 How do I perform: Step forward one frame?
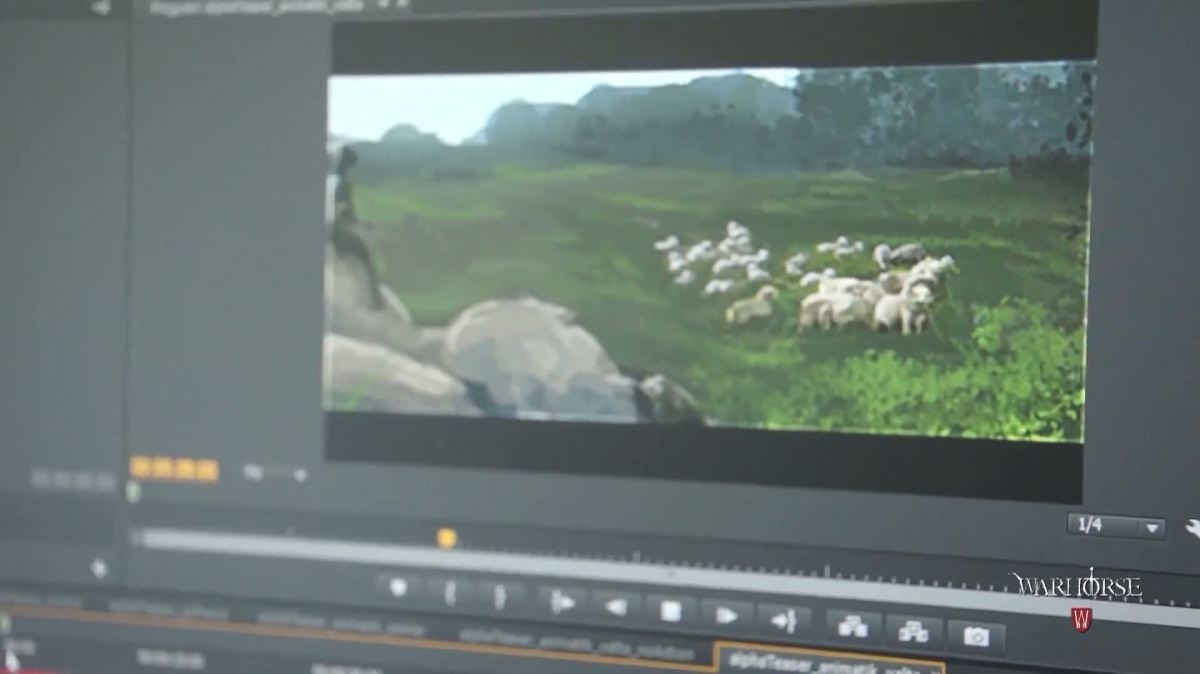pyautogui.click(x=726, y=615)
